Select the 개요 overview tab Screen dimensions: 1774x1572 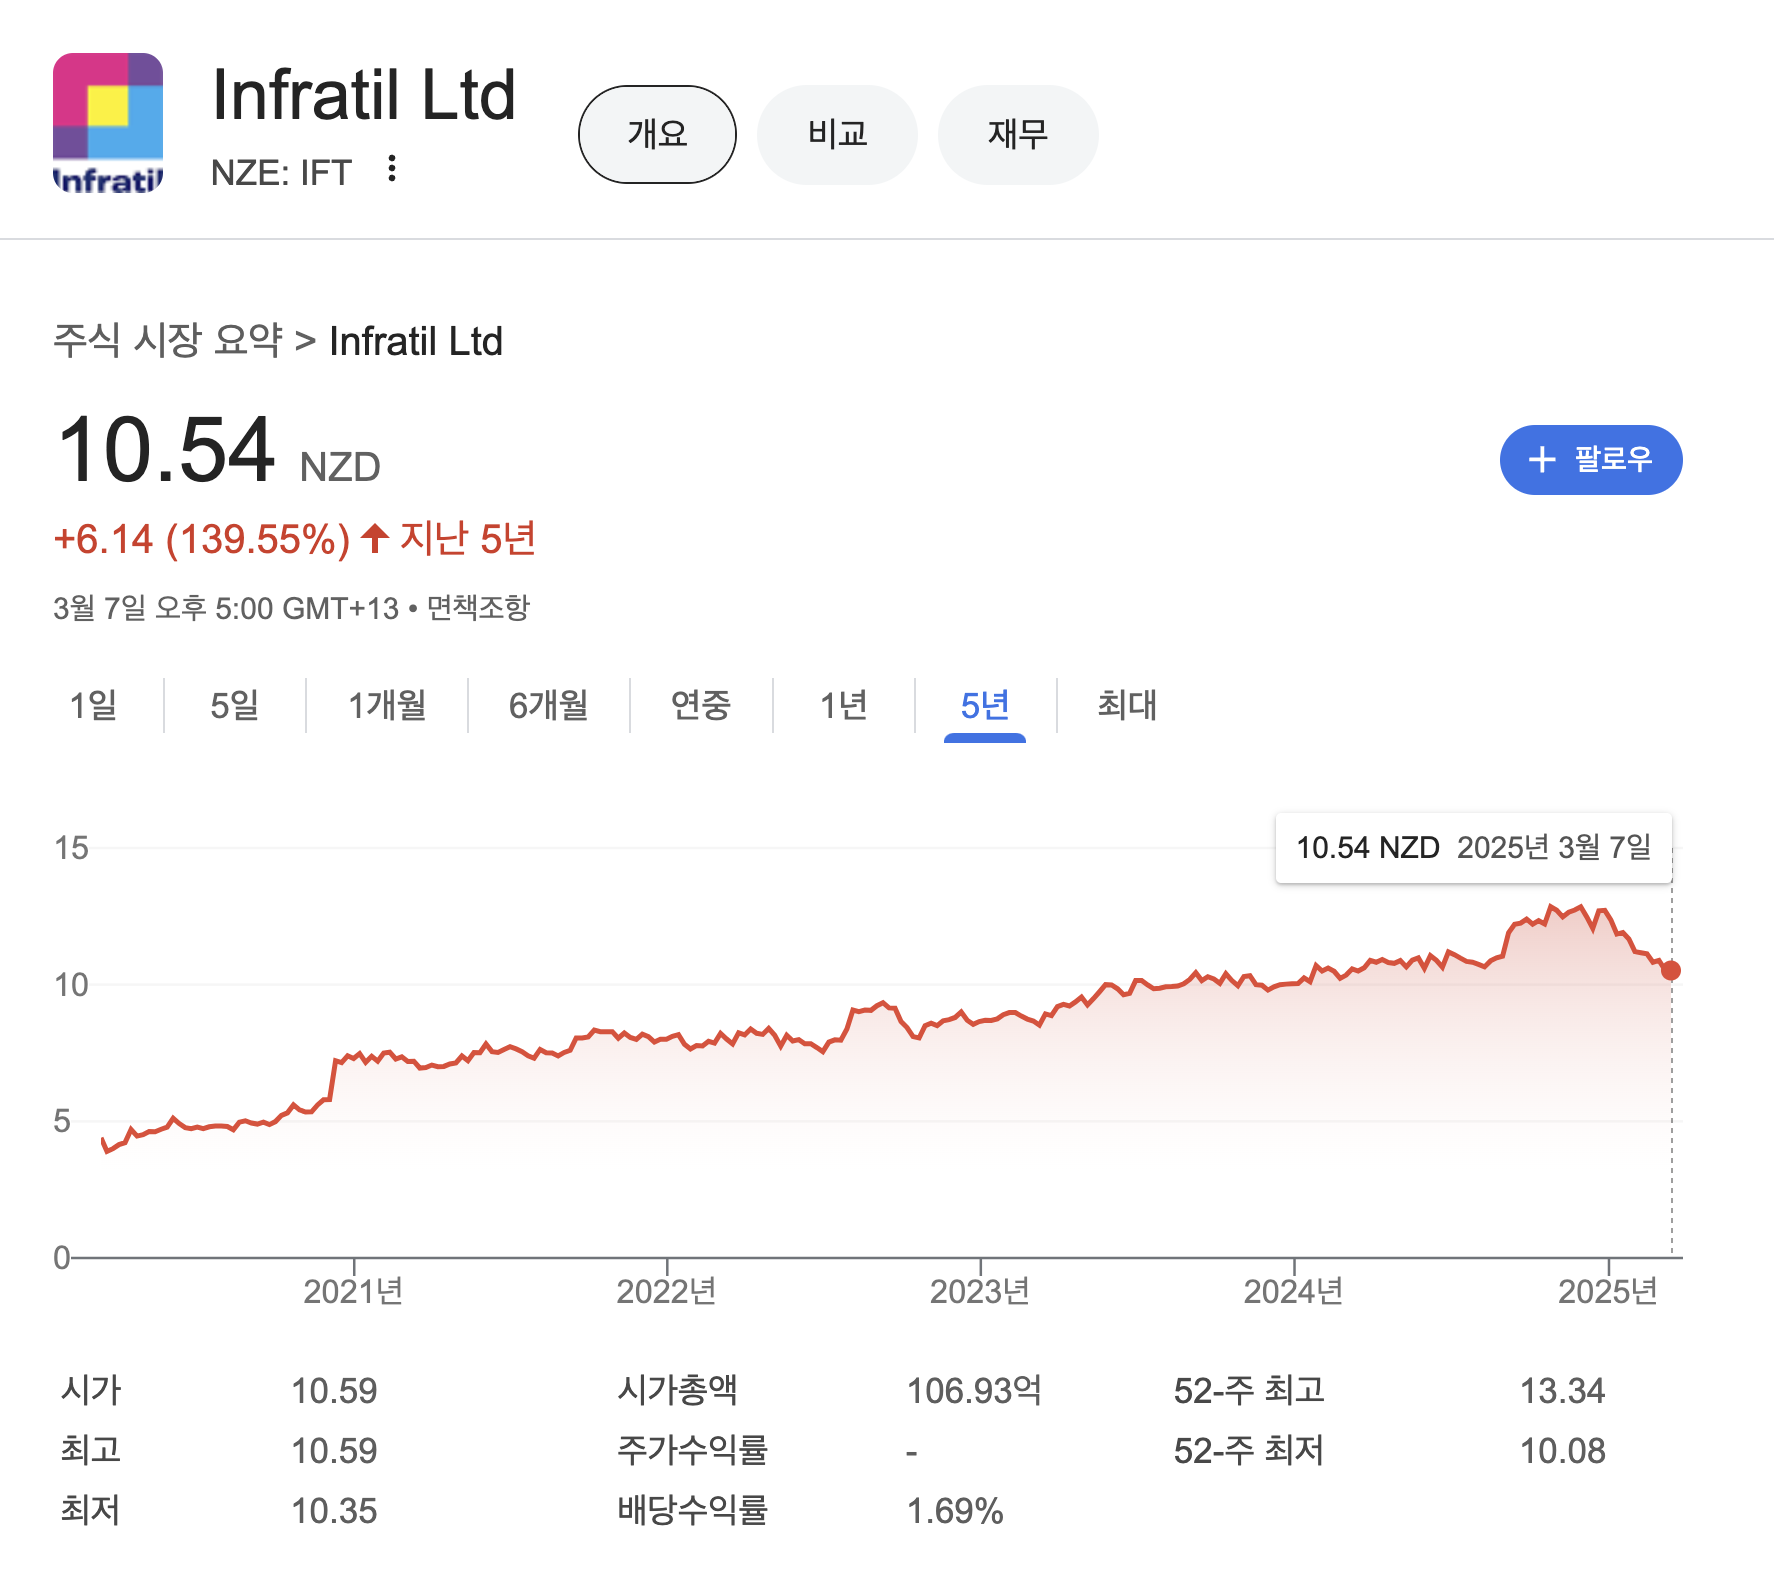click(x=657, y=134)
